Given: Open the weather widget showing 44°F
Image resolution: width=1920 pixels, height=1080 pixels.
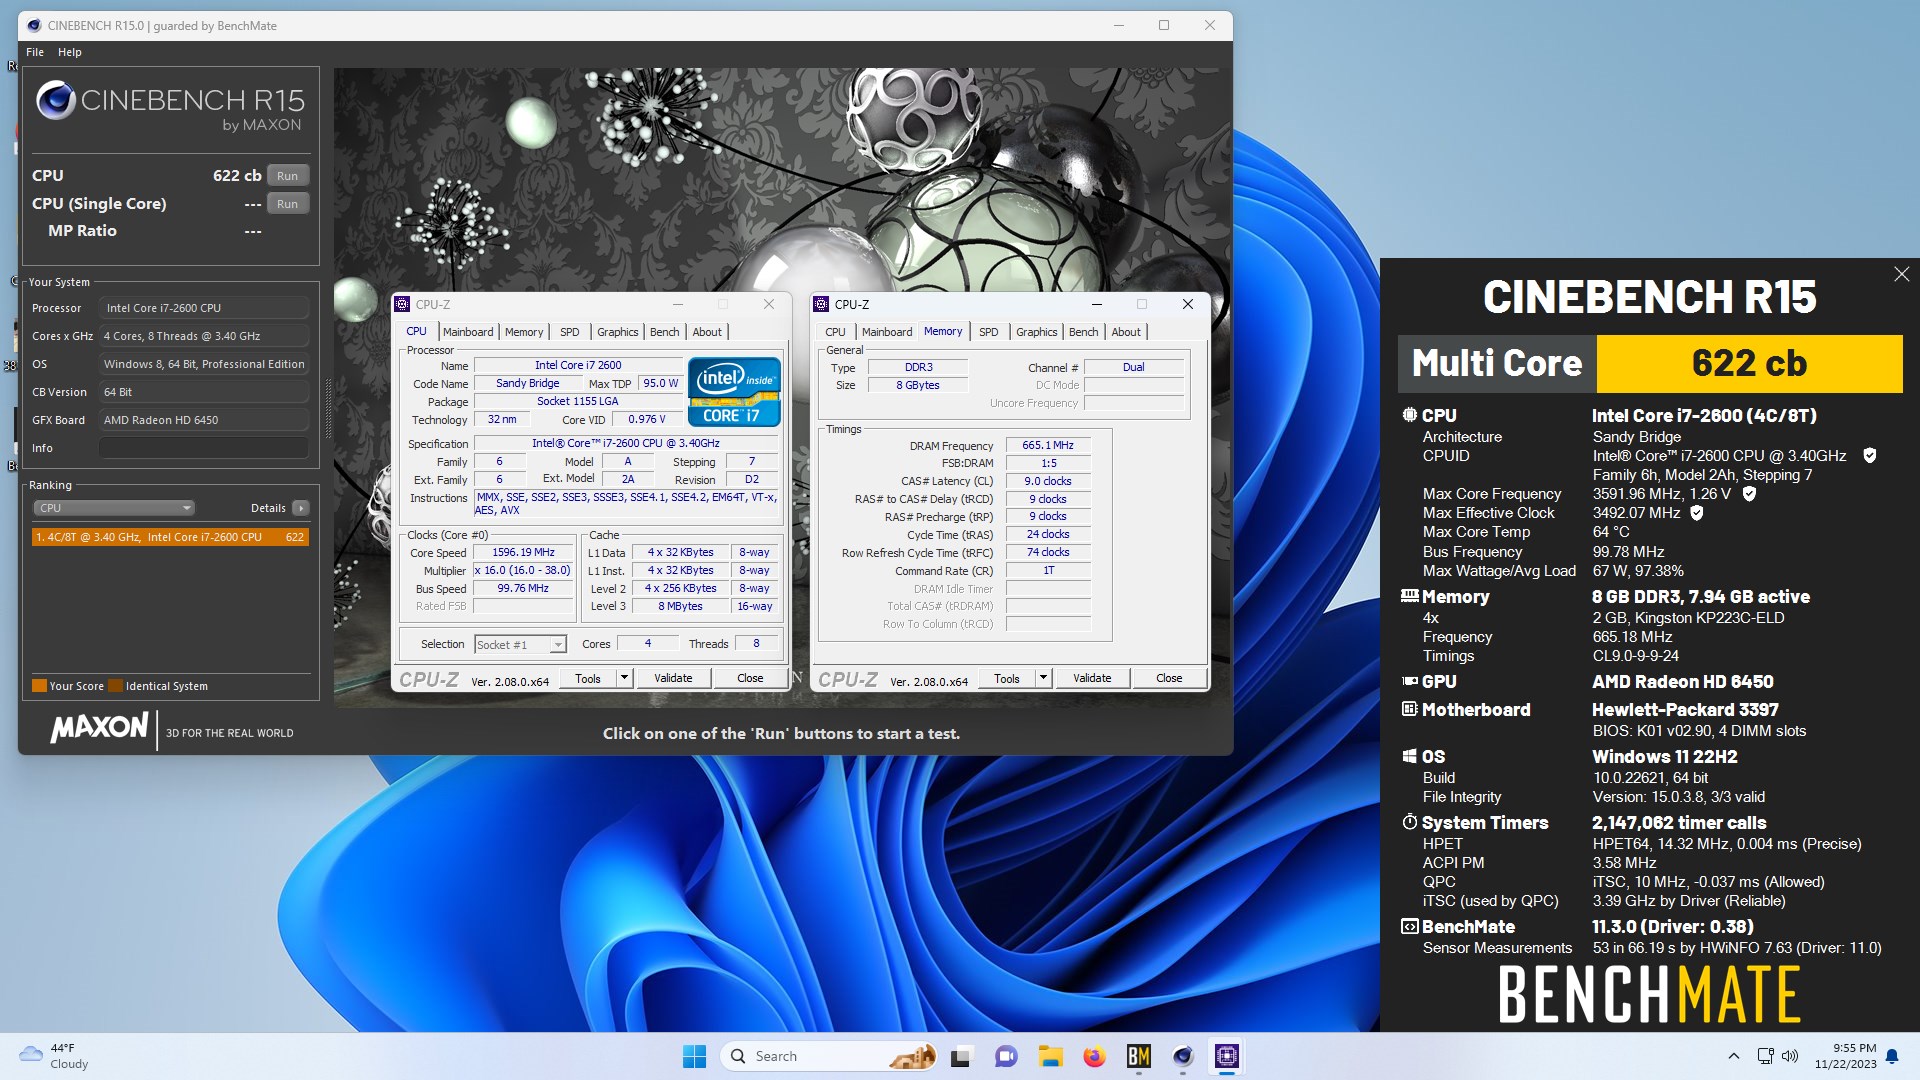Looking at the screenshot, I should (56, 1056).
